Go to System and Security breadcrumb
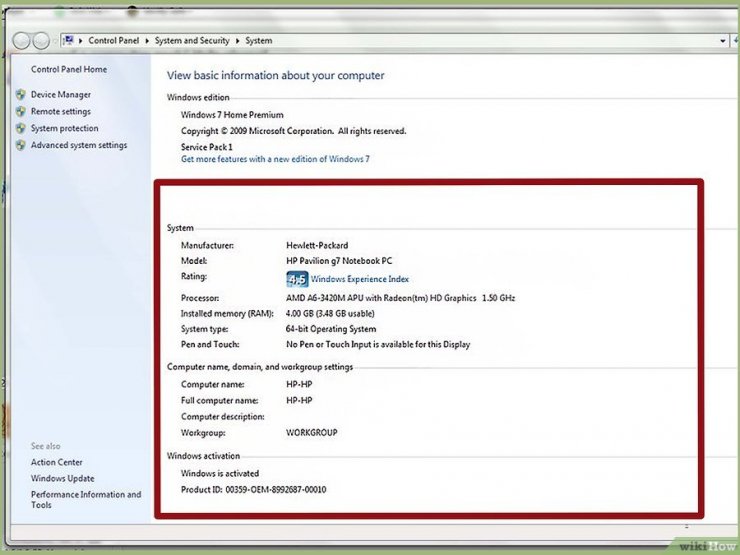 point(192,41)
